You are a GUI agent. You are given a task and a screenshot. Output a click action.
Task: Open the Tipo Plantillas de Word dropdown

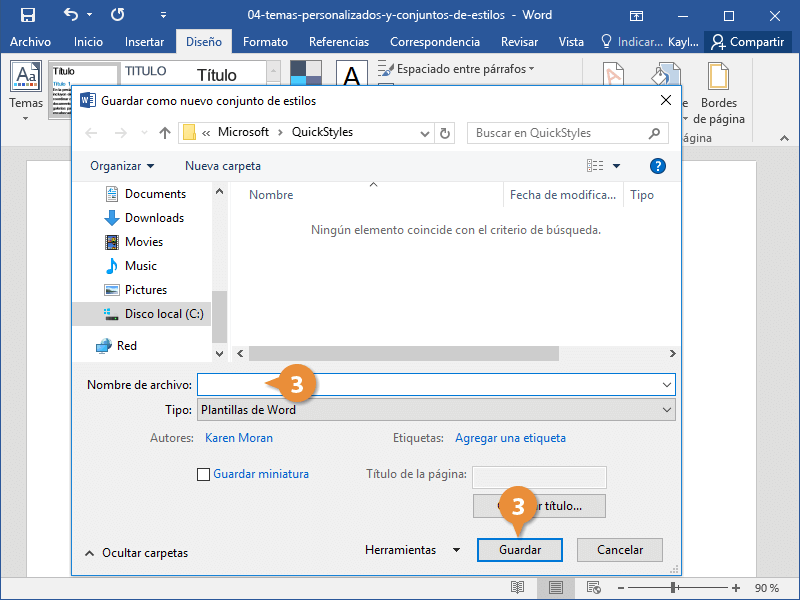pyautogui.click(x=436, y=410)
